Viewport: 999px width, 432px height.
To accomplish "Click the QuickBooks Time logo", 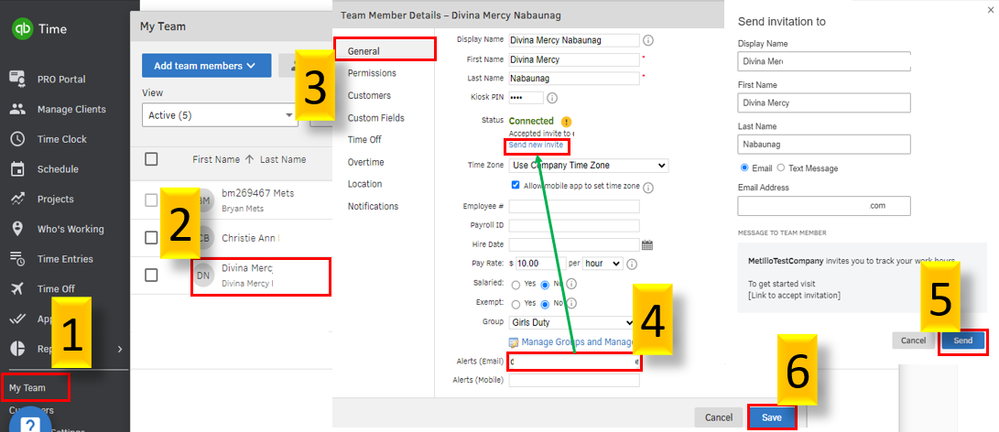I will 22,29.
